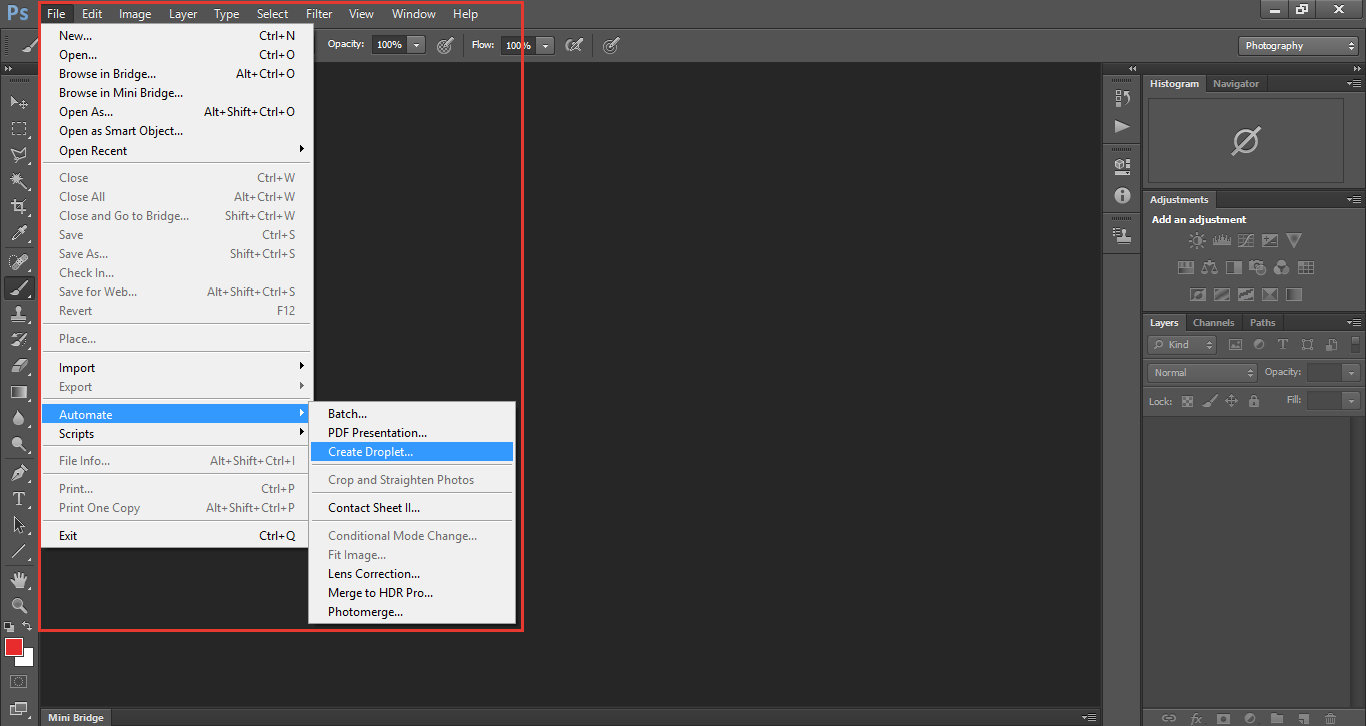The image size is (1366, 726).
Task: Add a Vibrance triangle adjustment
Action: (1294, 241)
